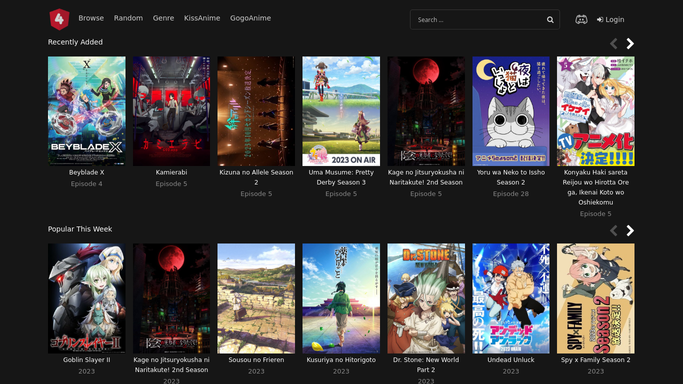Advance Popular This Week carousel forward
The height and width of the screenshot is (384, 683).
(630, 230)
